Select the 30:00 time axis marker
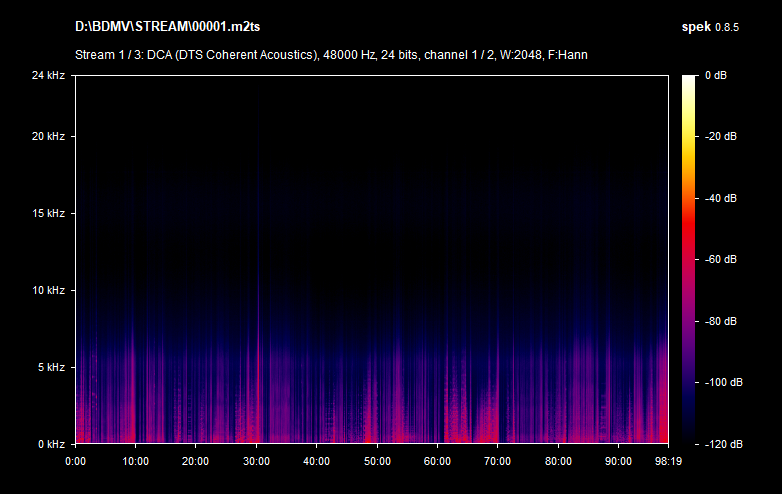 (256, 461)
